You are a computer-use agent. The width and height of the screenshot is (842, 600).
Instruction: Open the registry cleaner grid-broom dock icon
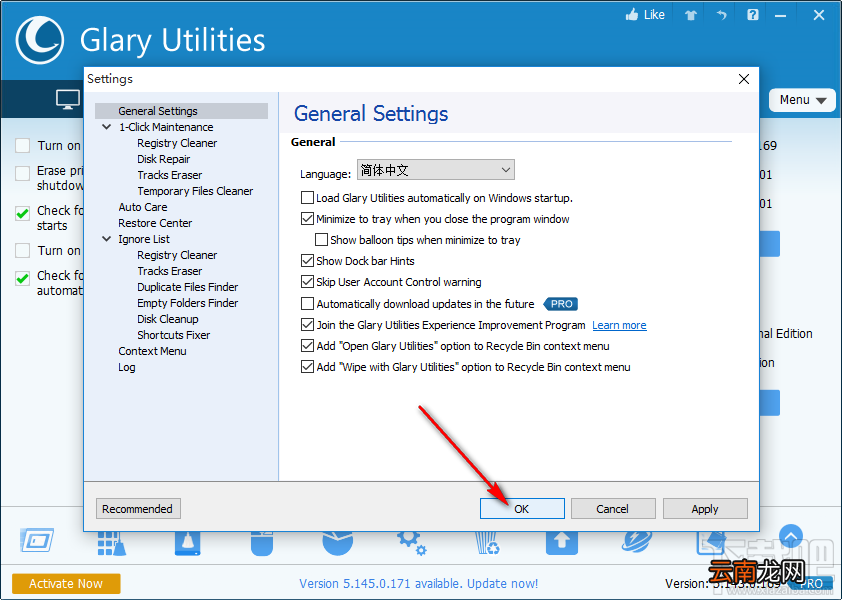[112, 543]
